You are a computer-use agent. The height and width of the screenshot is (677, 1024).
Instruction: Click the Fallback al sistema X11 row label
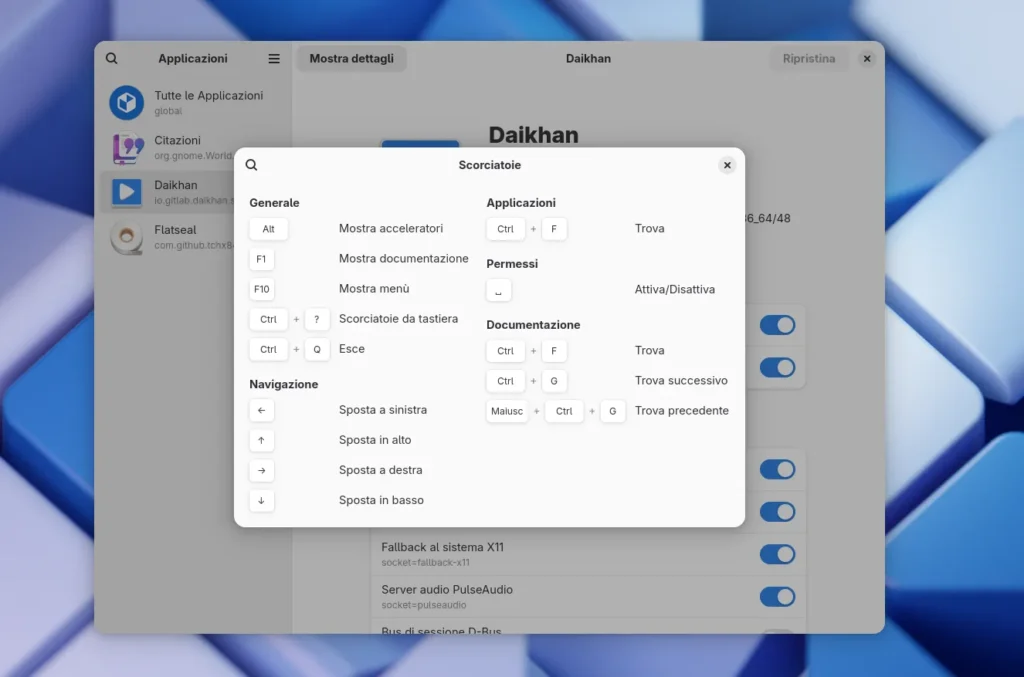tap(442, 547)
